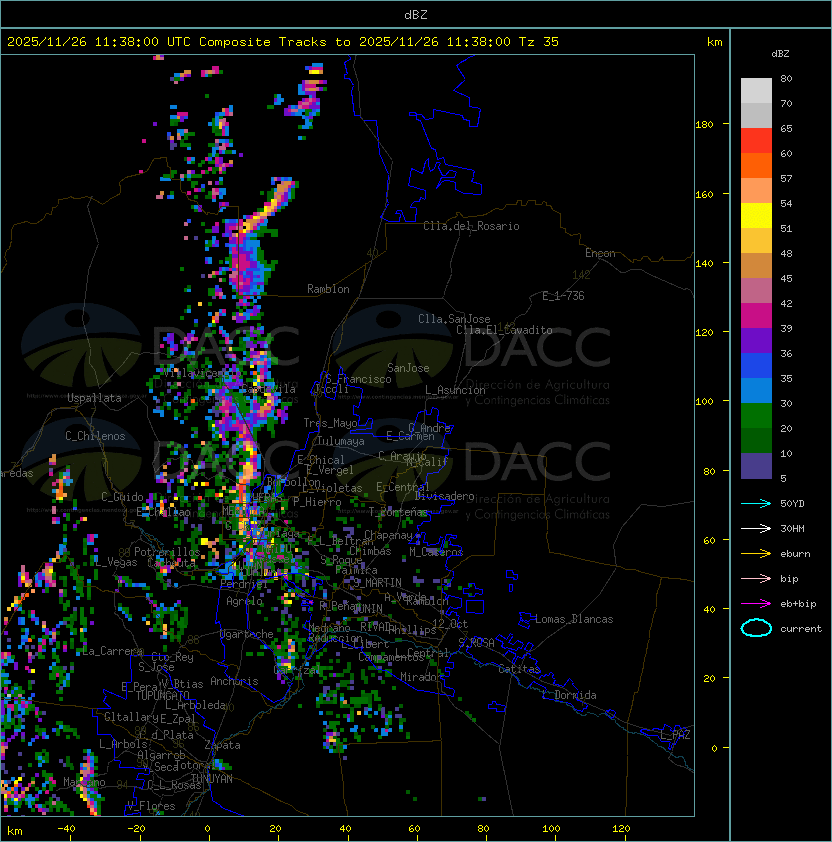Click the '120' value on horizontal km axis
Image resolution: width=832 pixels, height=842 pixels.
[x=621, y=829]
